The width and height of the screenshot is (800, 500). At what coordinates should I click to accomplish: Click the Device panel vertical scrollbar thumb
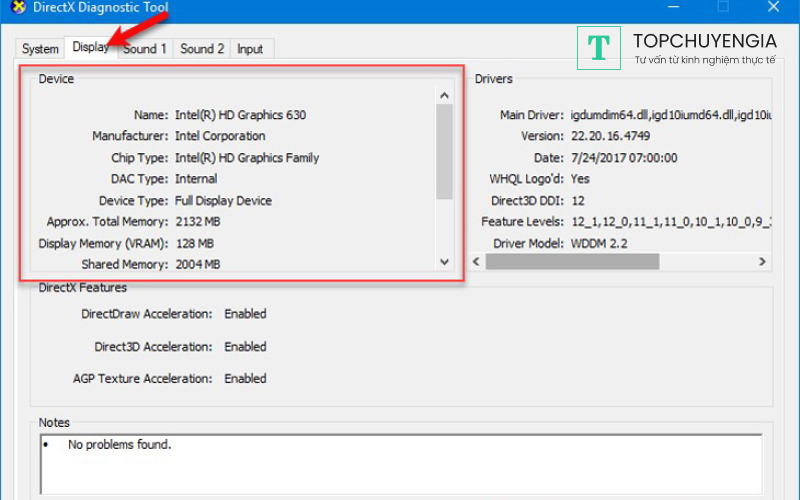[445, 150]
